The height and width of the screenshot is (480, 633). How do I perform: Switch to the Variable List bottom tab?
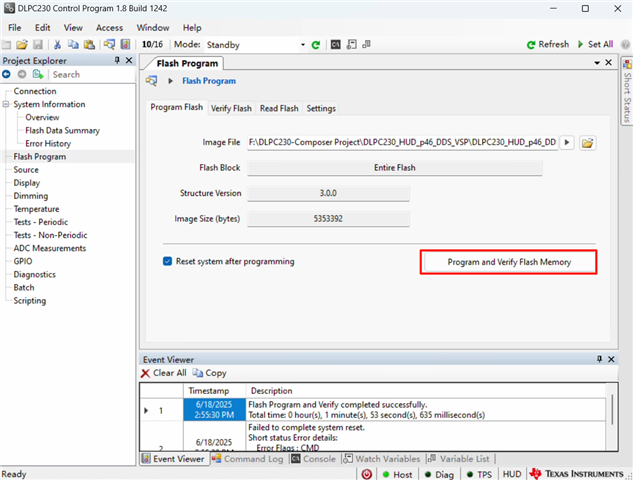(x=459, y=459)
